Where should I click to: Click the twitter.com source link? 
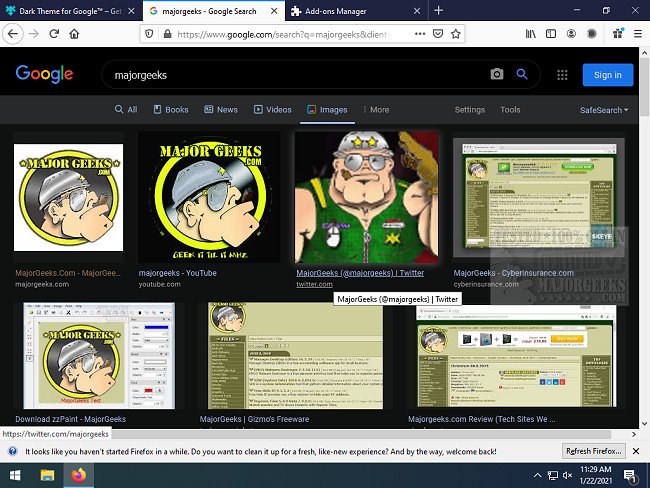click(314, 284)
